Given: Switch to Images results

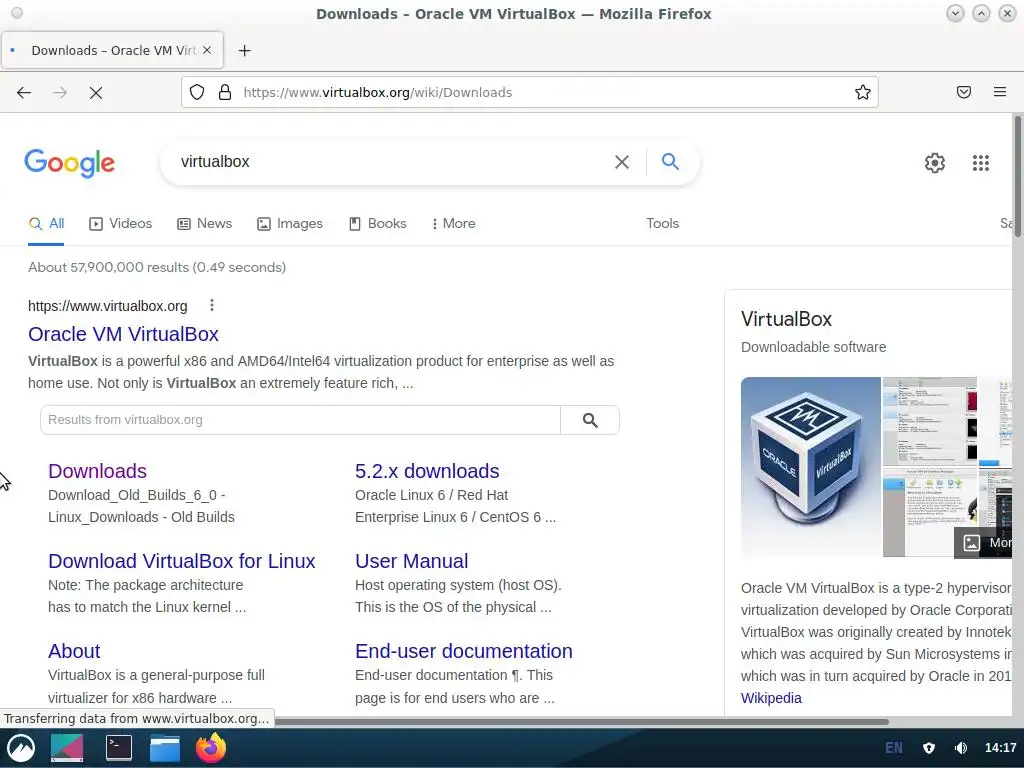Looking at the screenshot, I should (290, 223).
